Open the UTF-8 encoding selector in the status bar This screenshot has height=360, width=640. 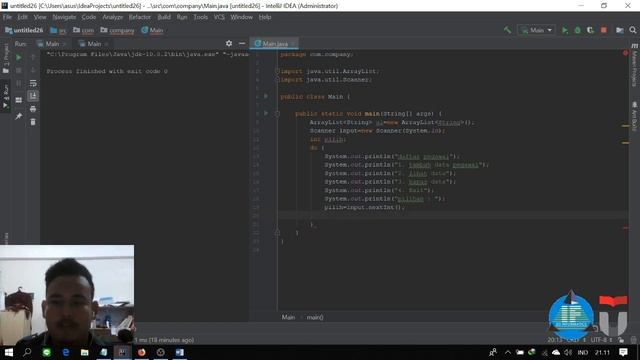point(601,340)
